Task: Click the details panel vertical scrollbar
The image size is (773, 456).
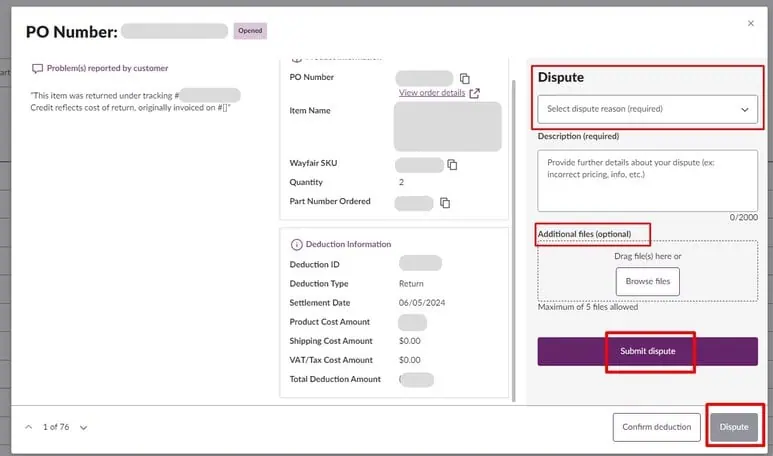Action: (514, 241)
